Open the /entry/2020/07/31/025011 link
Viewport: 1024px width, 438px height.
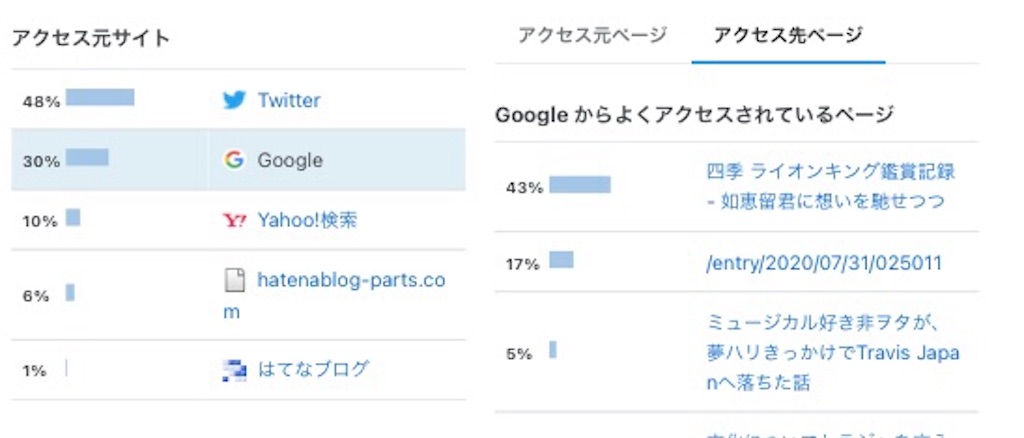click(x=824, y=263)
